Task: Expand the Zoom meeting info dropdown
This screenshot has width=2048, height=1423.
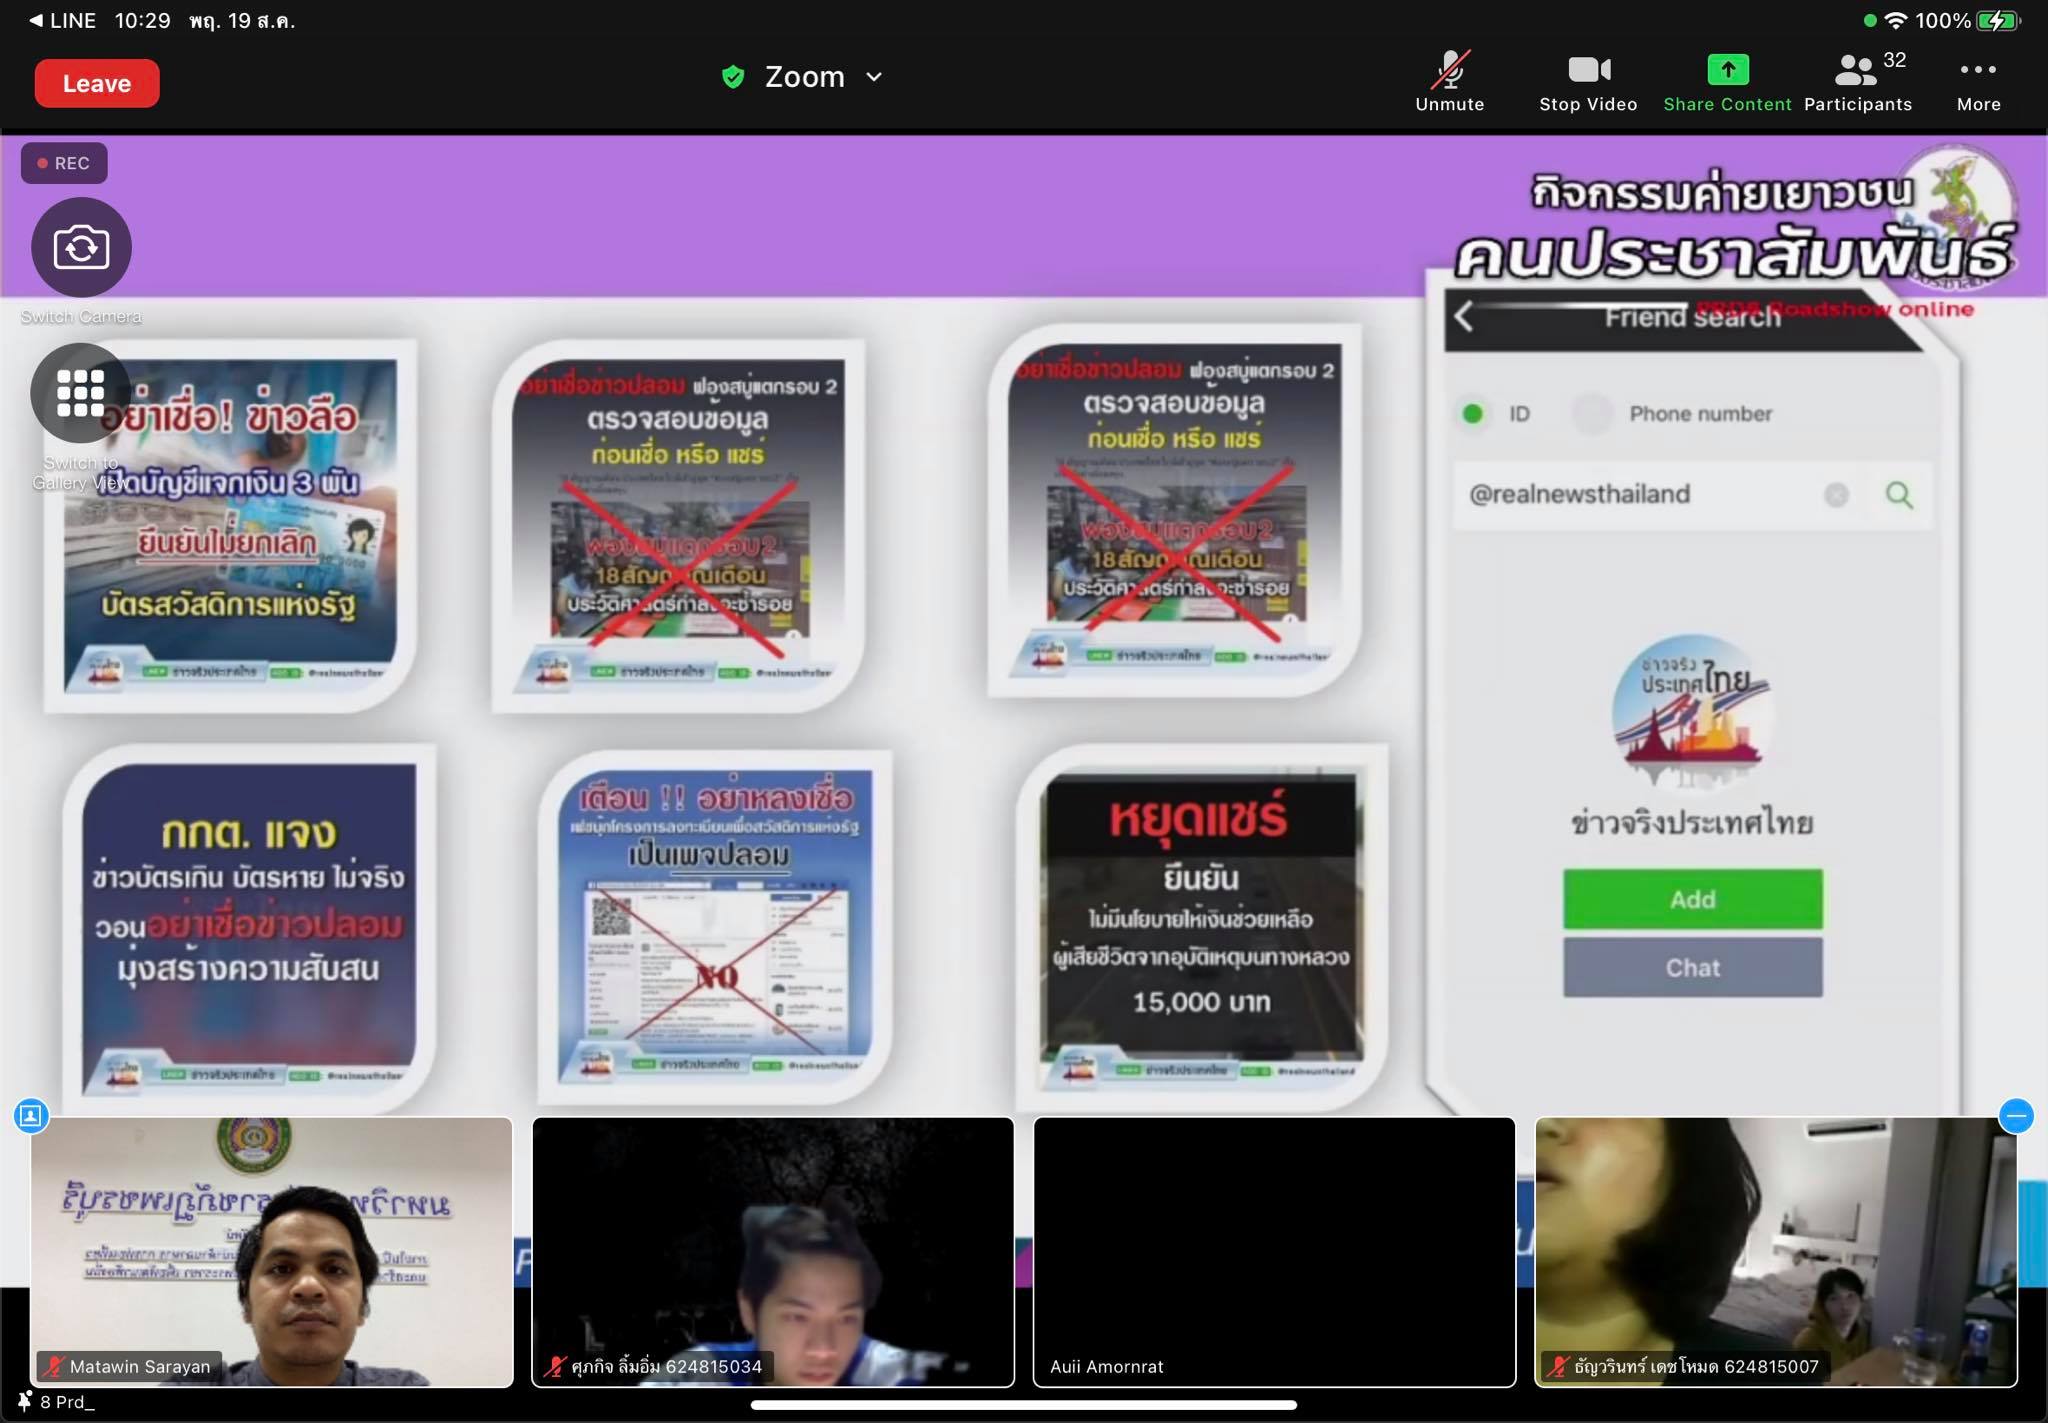Action: point(874,77)
